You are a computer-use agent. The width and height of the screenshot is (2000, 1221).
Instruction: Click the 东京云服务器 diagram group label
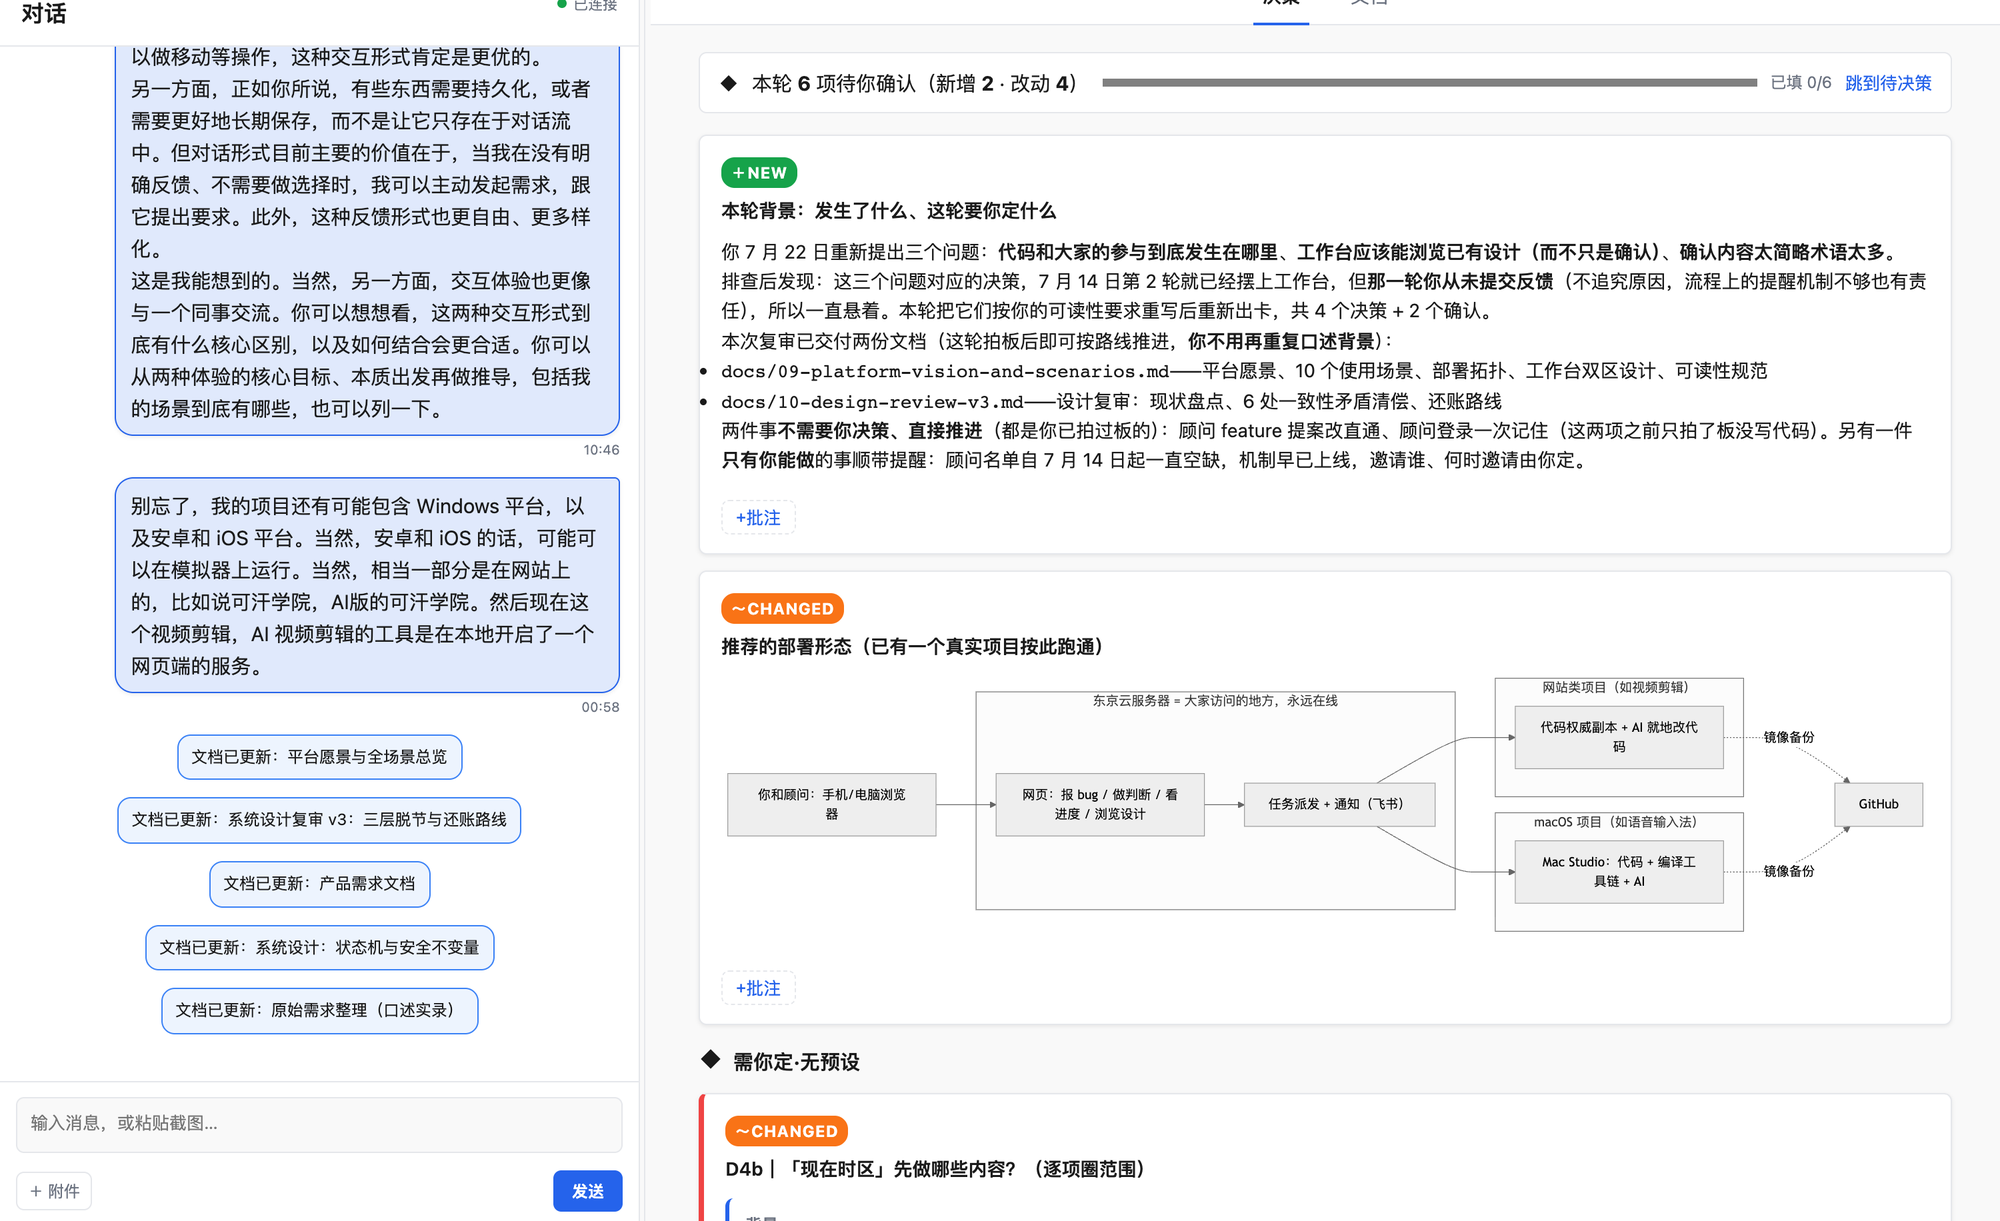click(x=1214, y=701)
